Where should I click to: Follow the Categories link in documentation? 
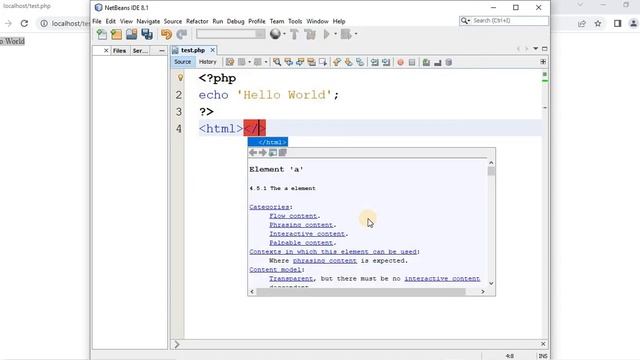coord(269,207)
